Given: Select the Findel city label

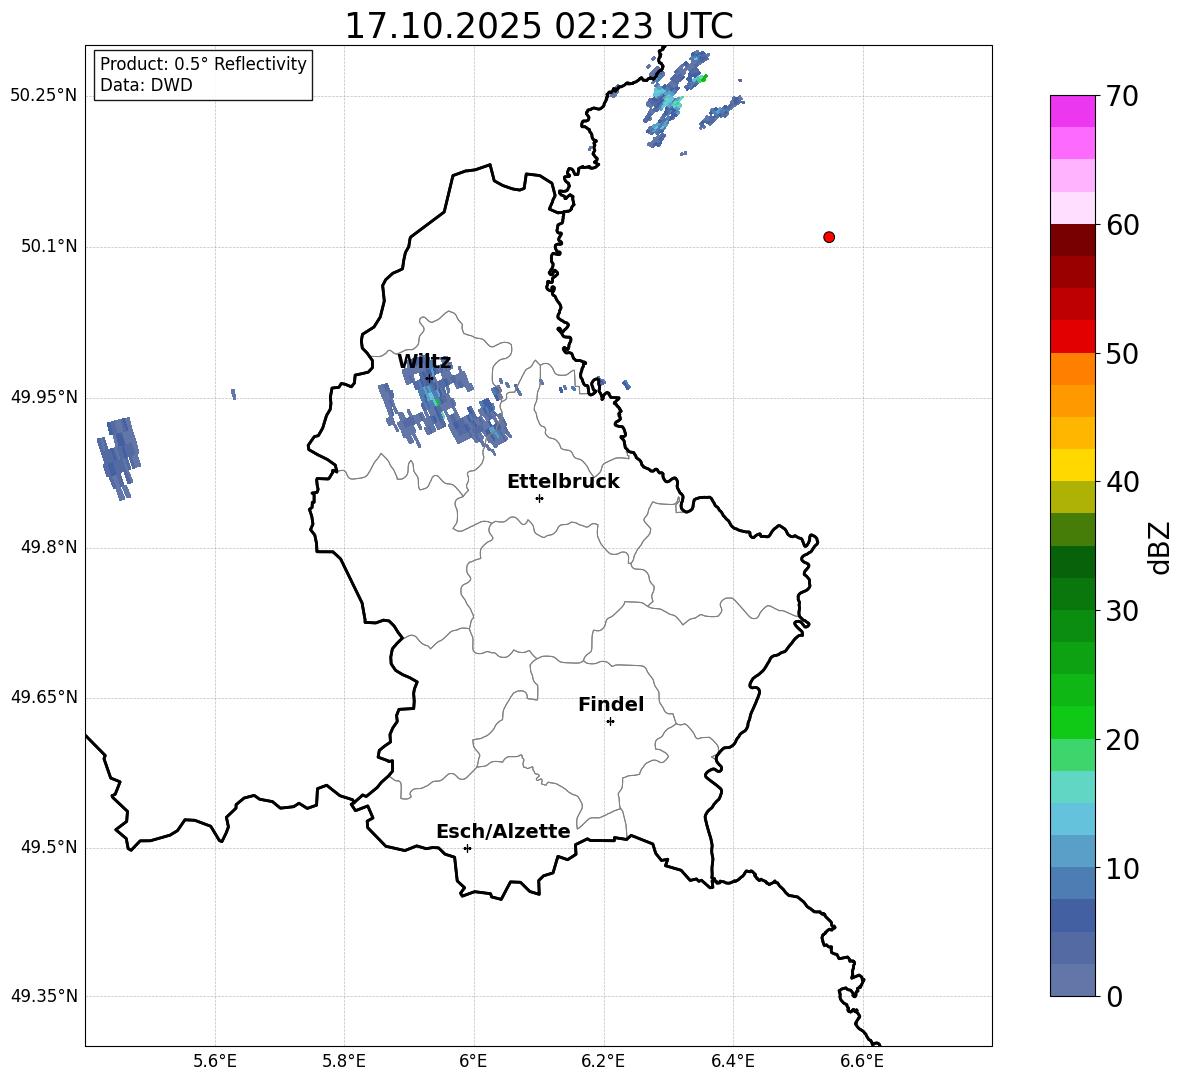Looking at the screenshot, I should [611, 704].
